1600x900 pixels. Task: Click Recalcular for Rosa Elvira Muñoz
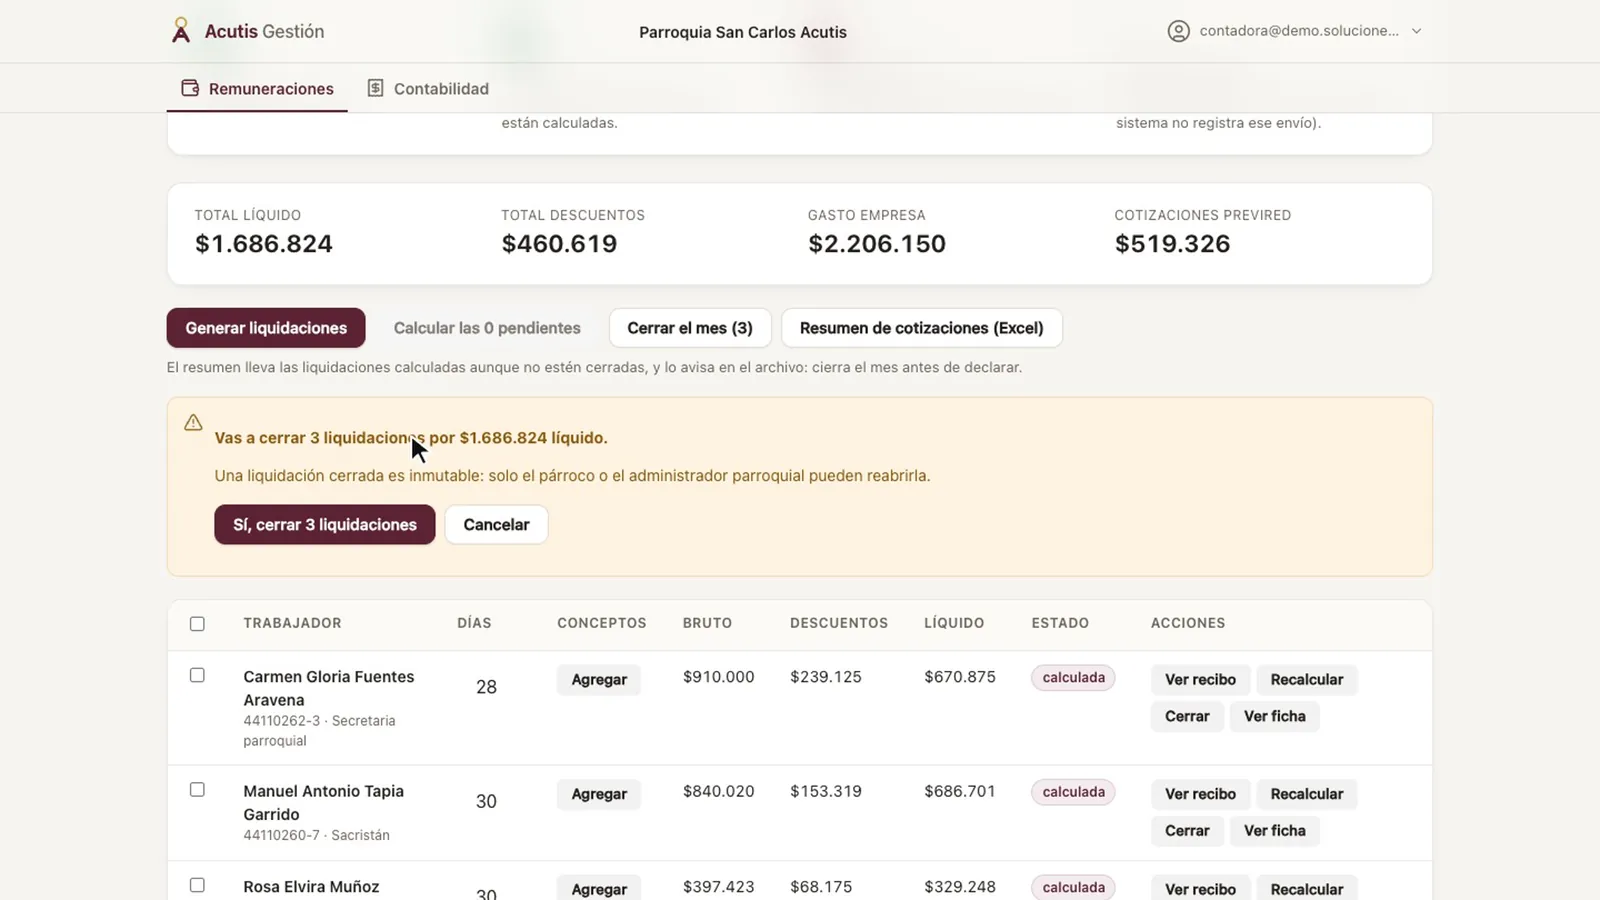pos(1307,888)
